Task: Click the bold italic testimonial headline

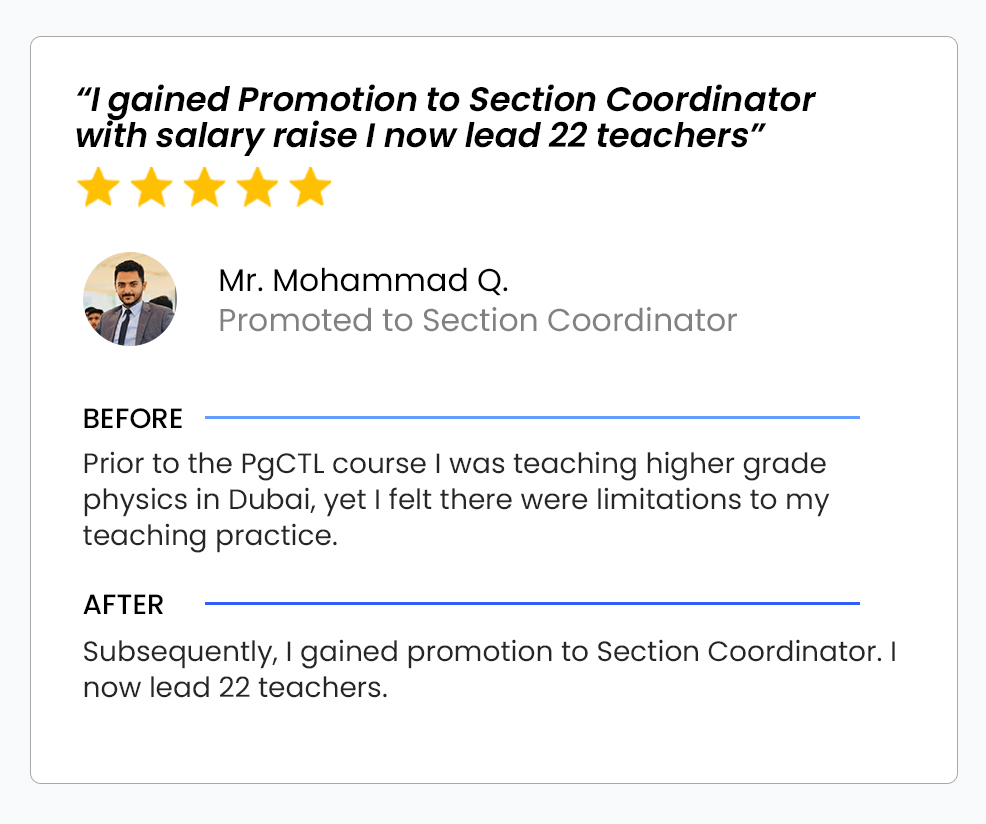Action: click(445, 117)
